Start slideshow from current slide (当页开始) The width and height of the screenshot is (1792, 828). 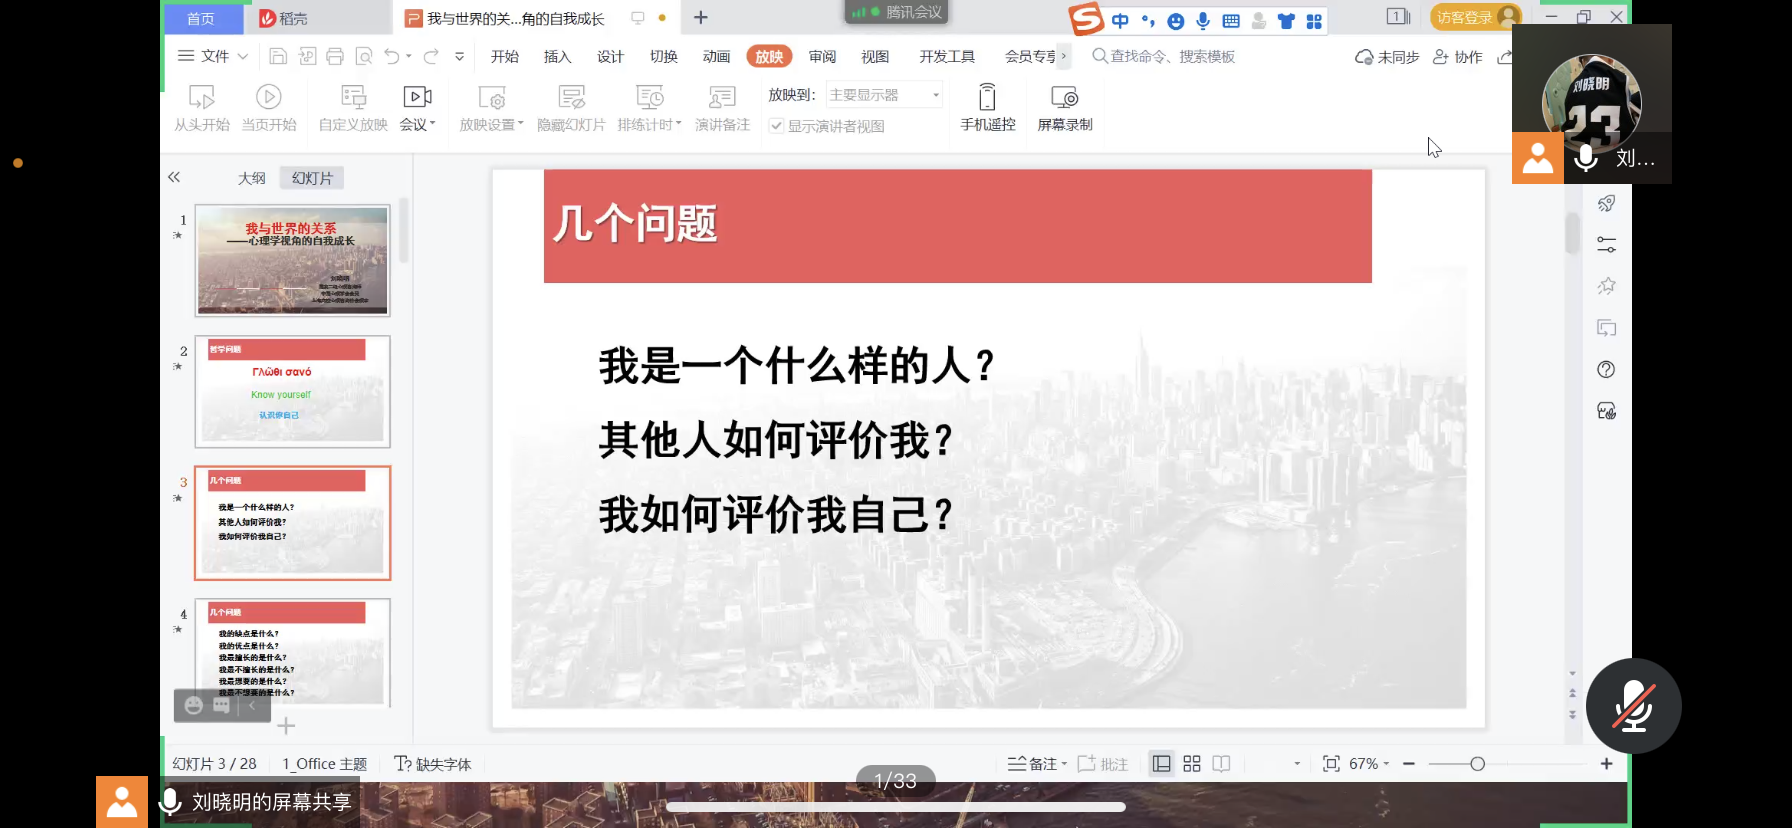(268, 98)
